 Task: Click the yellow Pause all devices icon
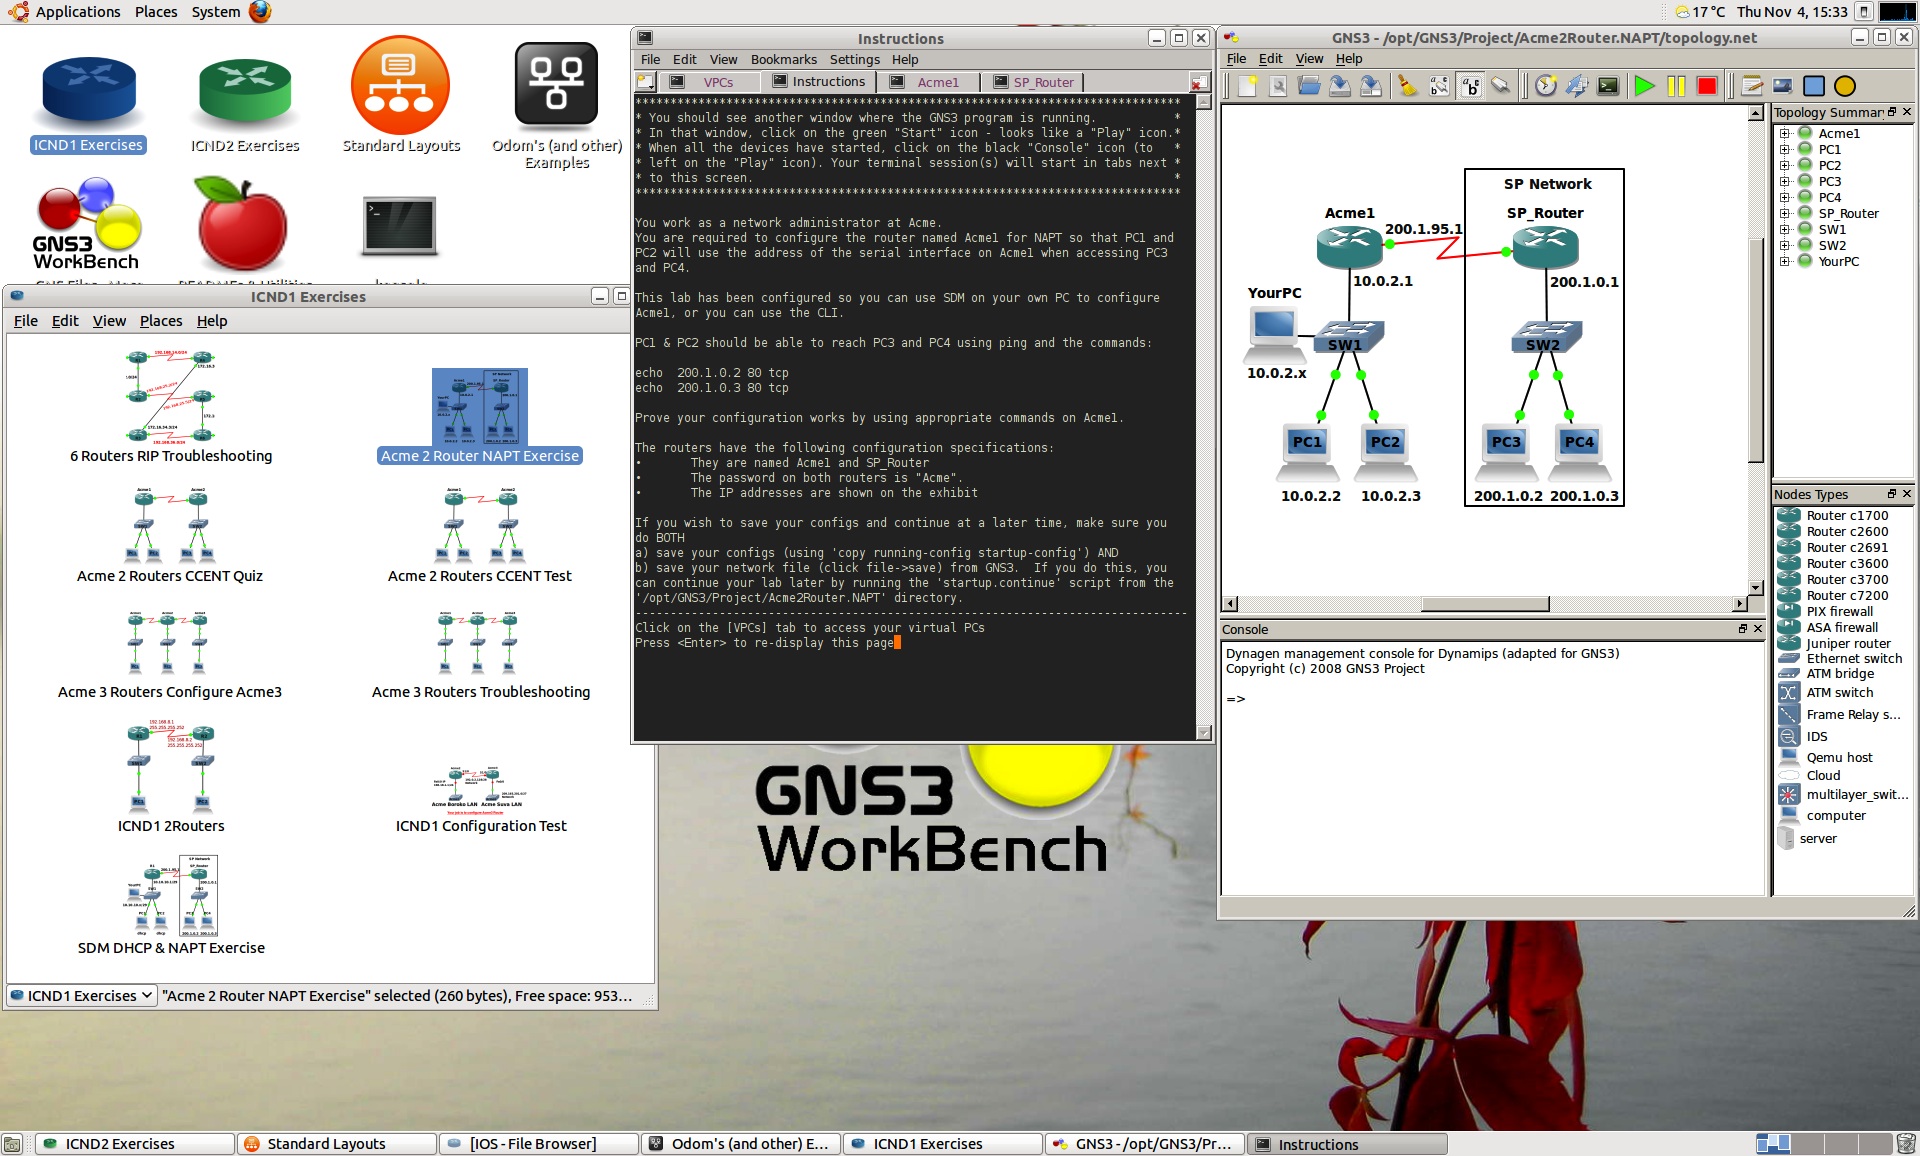coord(1676,87)
